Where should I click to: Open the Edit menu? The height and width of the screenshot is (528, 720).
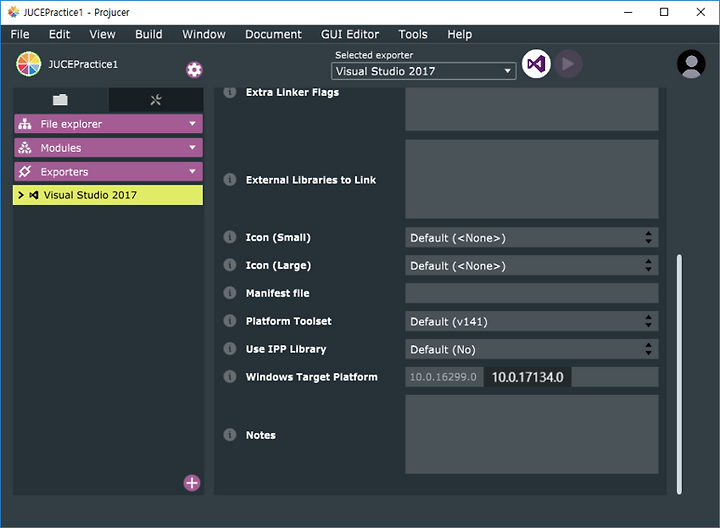click(x=59, y=34)
